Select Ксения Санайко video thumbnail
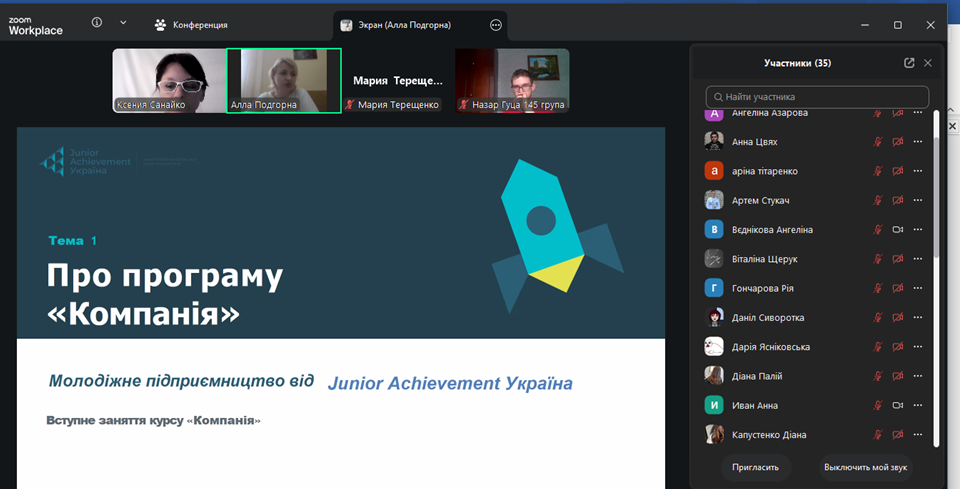Image resolution: width=960 pixels, height=489 pixels. tap(170, 81)
